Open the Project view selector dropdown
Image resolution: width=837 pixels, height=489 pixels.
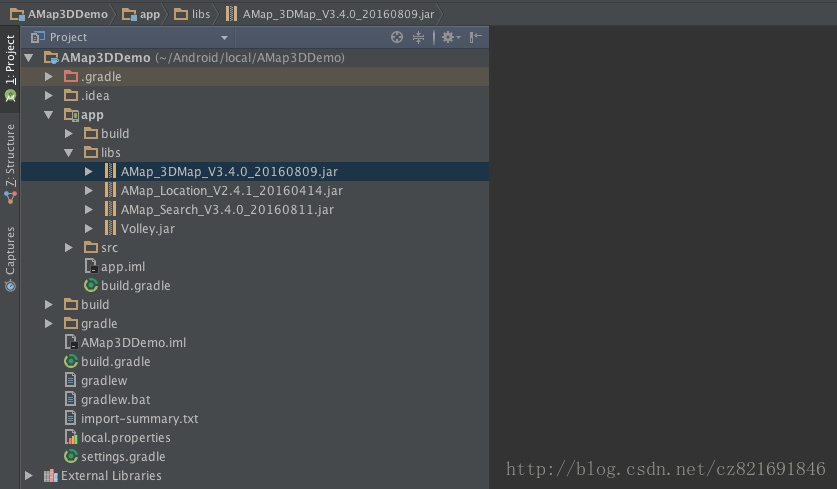(224, 38)
